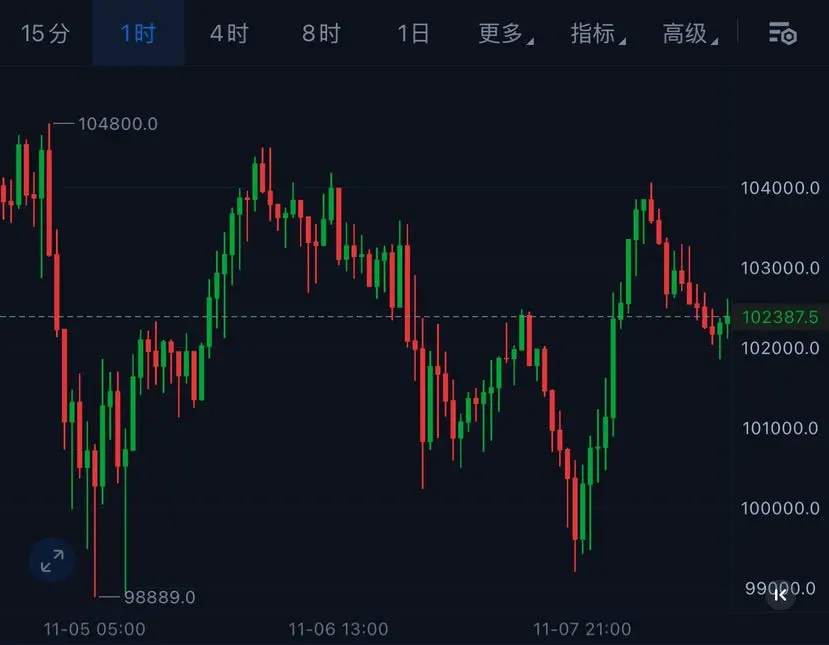The image size is (829, 645).
Task: Jump to latest candle button
Action: point(780,595)
